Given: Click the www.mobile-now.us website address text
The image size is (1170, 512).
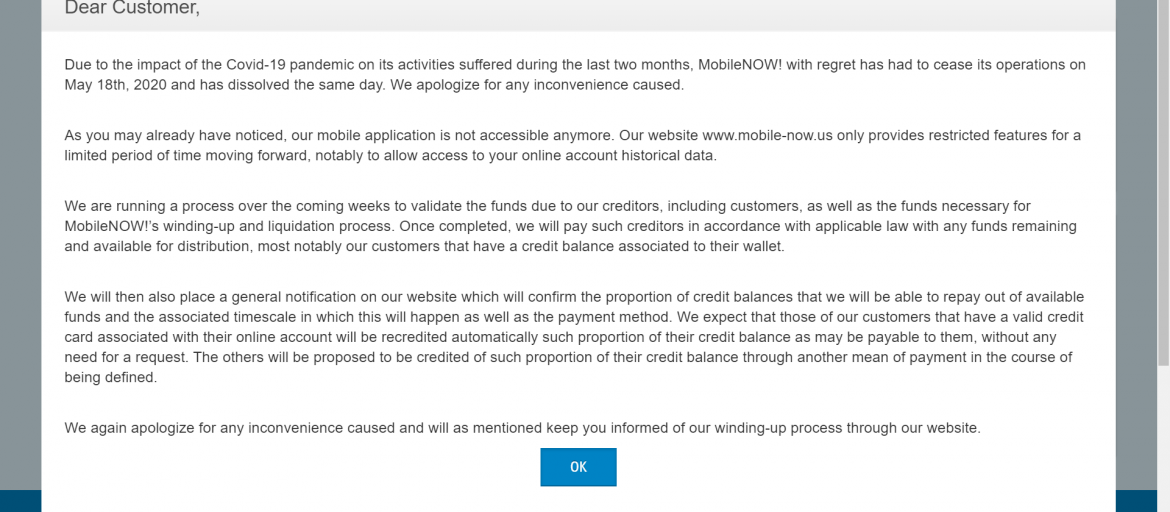Looking at the screenshot, I should click(x=769, y=136).
